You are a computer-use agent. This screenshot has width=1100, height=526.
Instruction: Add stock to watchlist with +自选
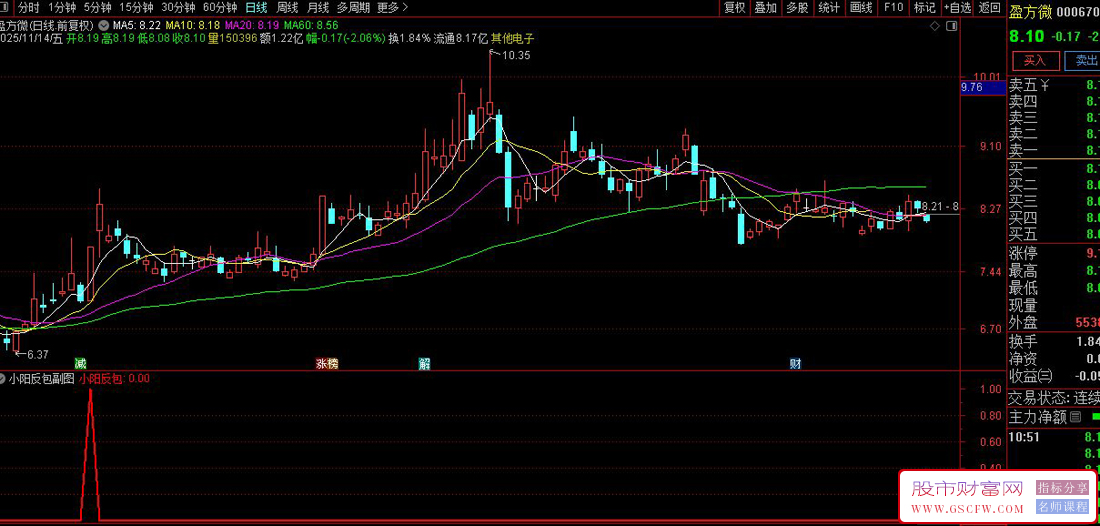957,7
